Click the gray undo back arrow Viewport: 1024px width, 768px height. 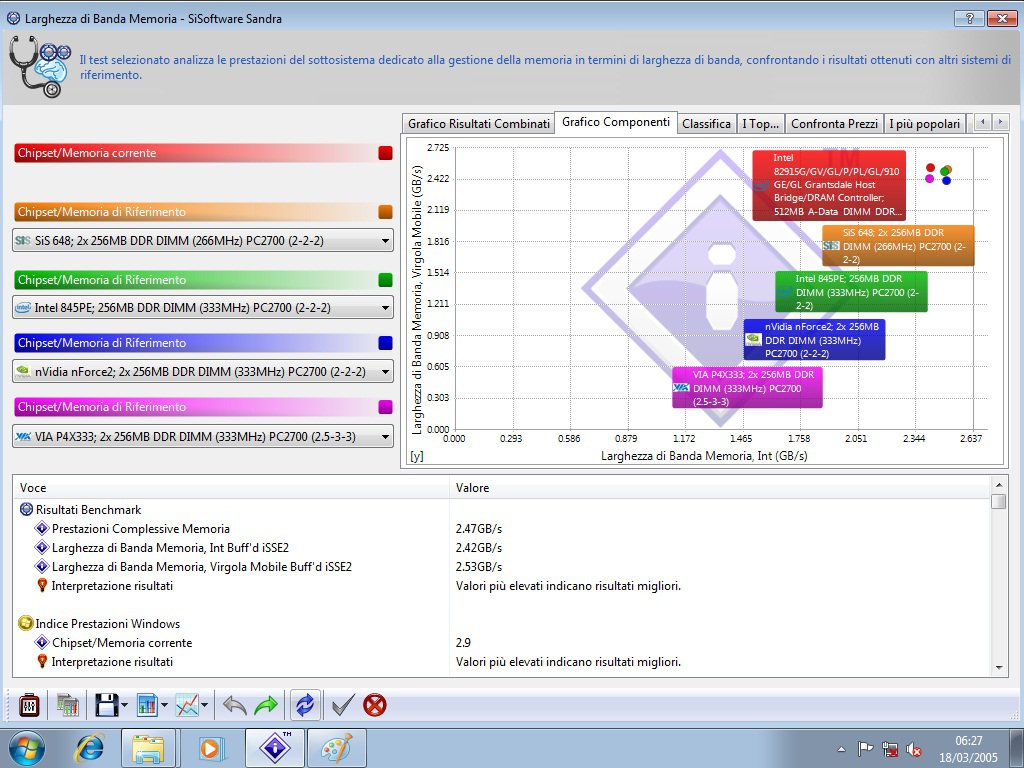pyautogui.click(x=234, y=705)
